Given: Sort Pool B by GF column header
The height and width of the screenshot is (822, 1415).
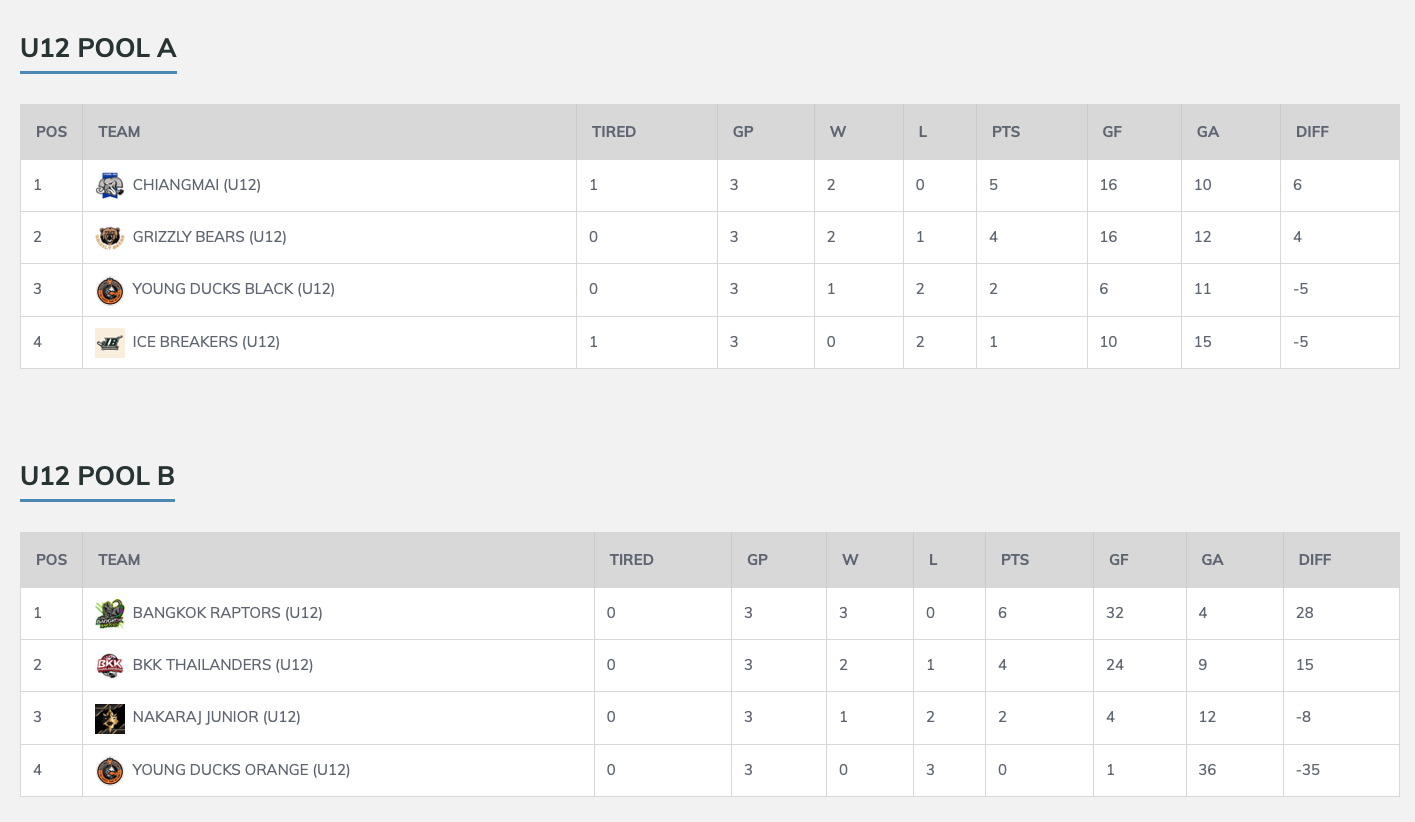Looking at the screenshot, I should point(1118,560).
